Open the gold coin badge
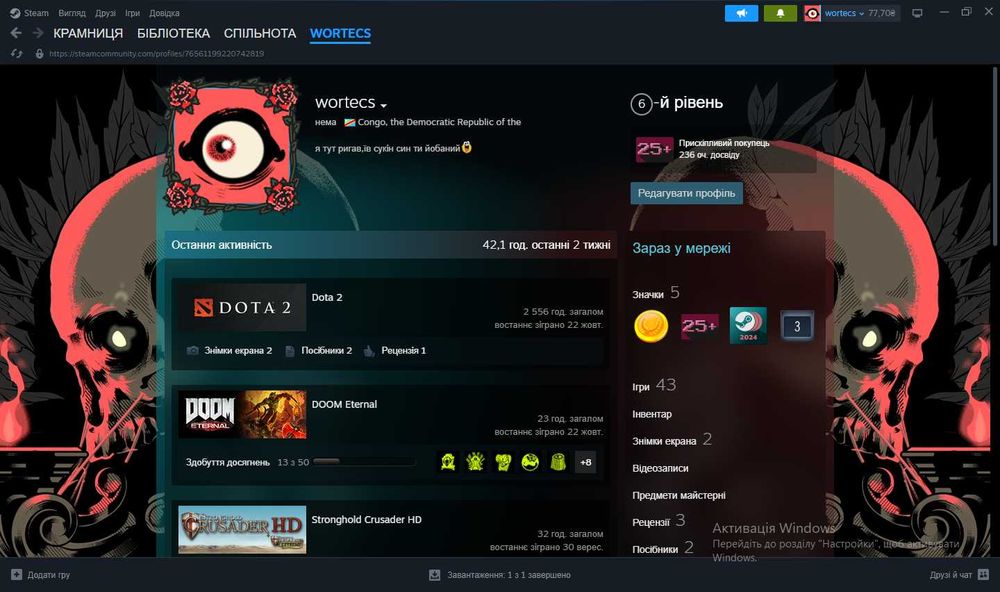1000x592 pixels. (x=651, y=326)
